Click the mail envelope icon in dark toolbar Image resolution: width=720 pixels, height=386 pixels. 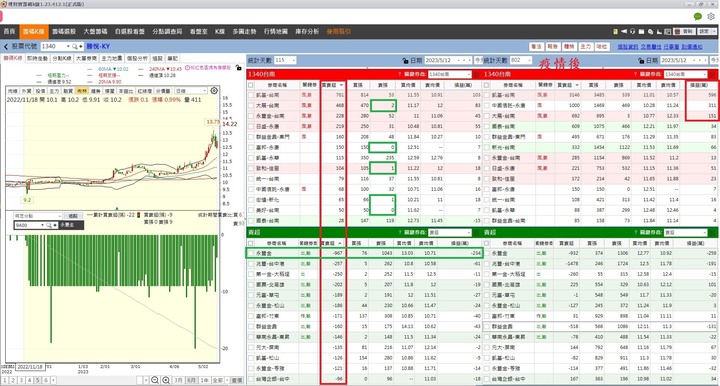tap(641, 32)
